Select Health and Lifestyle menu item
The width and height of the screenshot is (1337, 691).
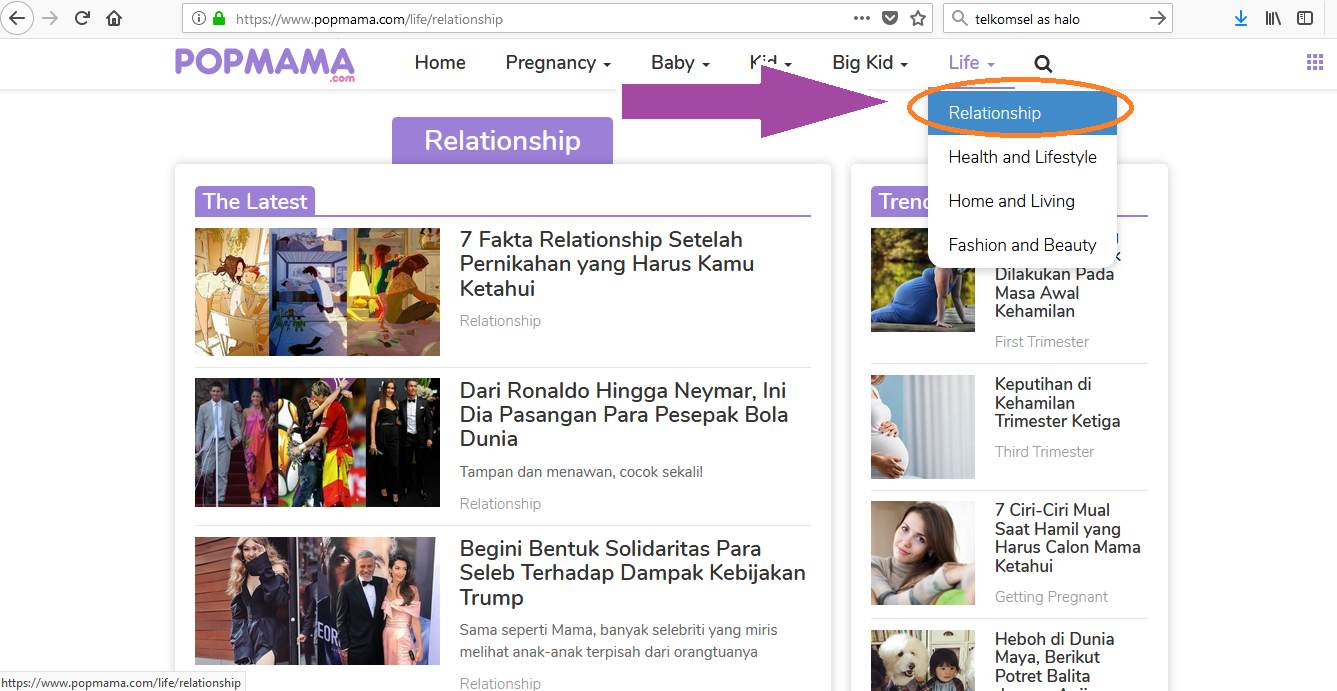tap(1022, 157)
